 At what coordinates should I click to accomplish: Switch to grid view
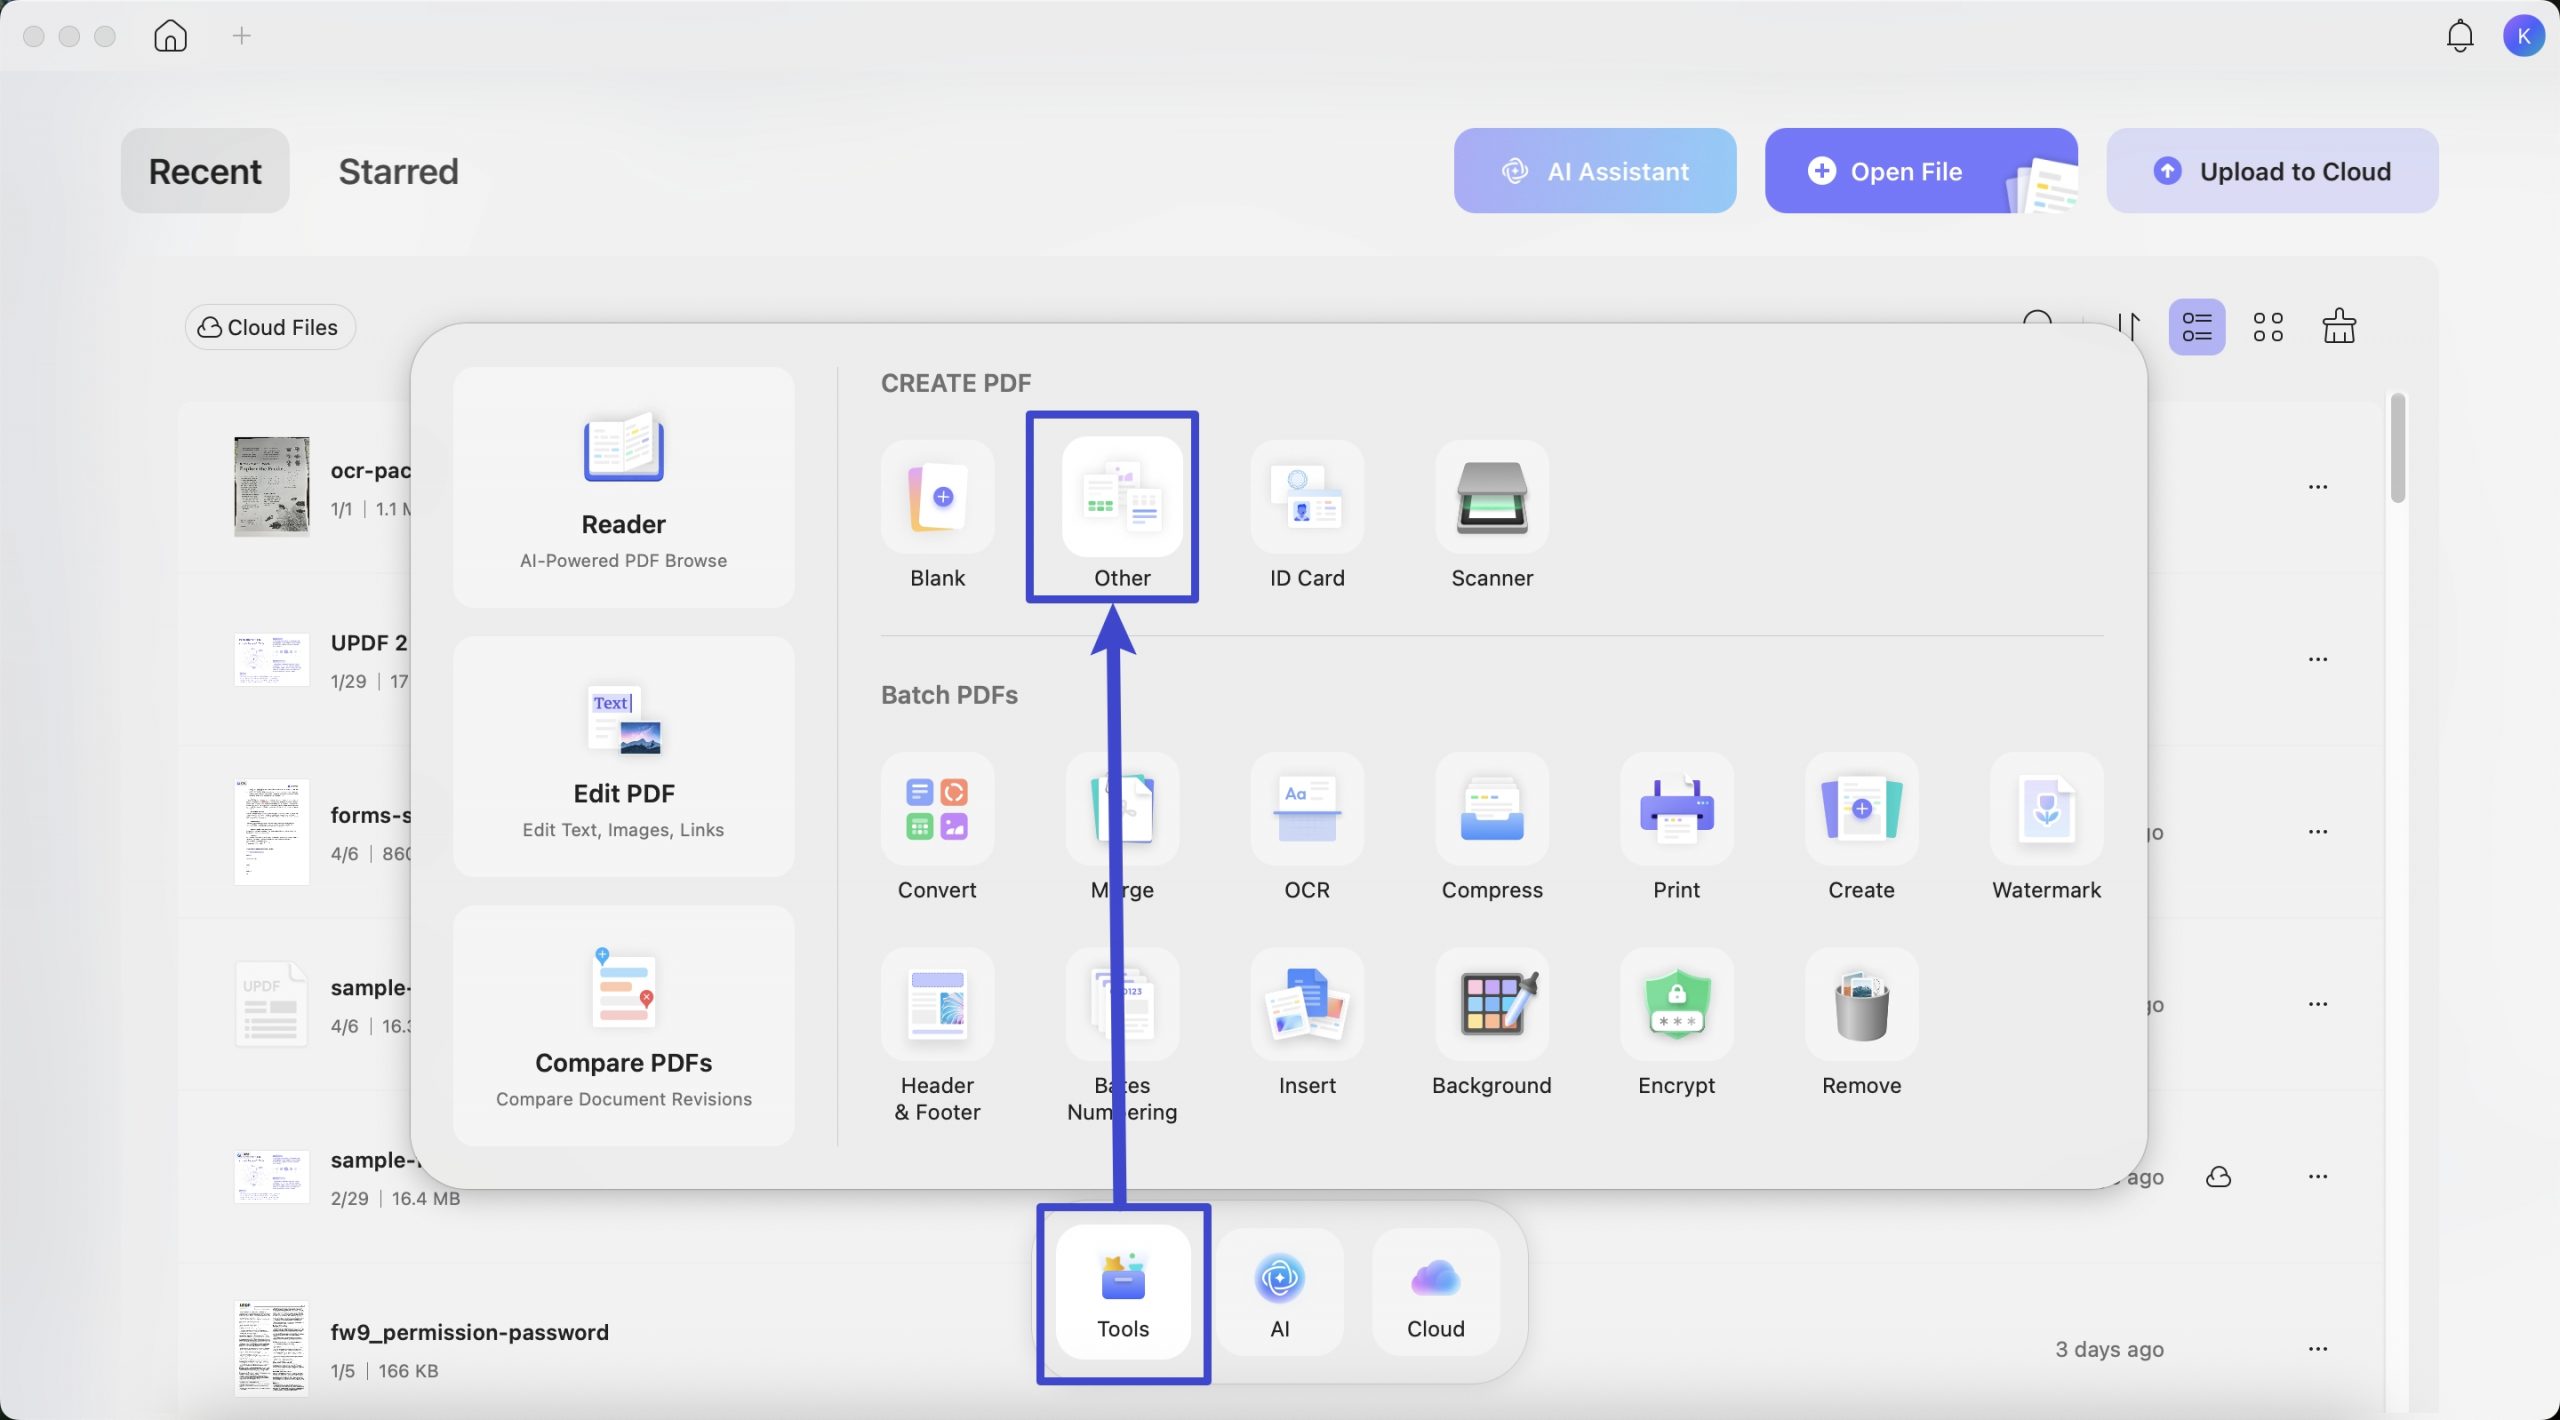tap(2268, 327)
